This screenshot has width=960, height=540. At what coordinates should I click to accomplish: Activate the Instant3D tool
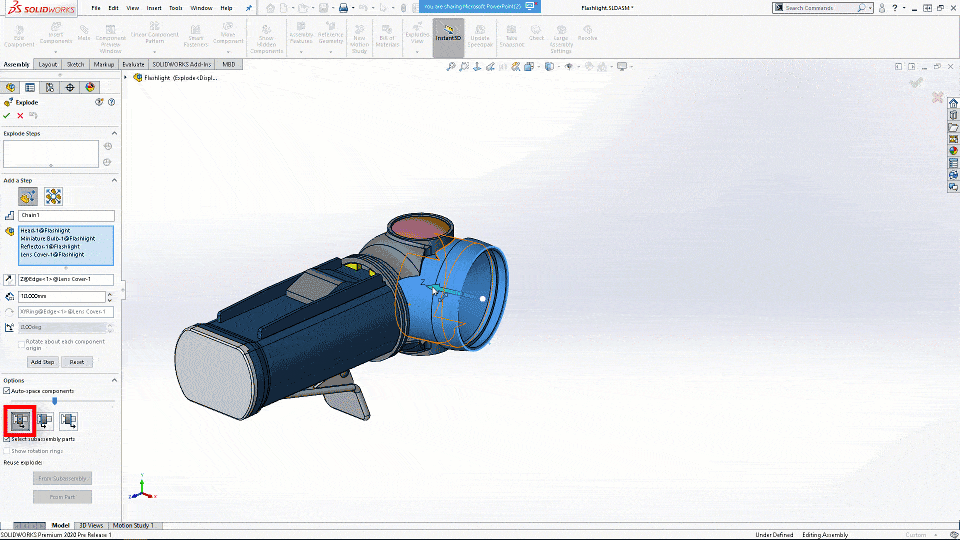click(x=448, y=37)
